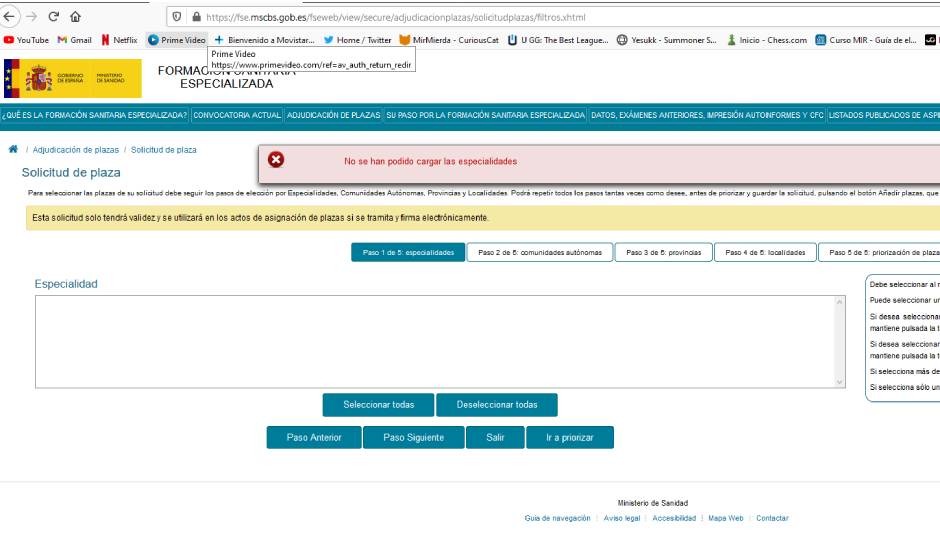Click the browser home icon
This screenshot has height=558, width=940.
tap(76, 17)
